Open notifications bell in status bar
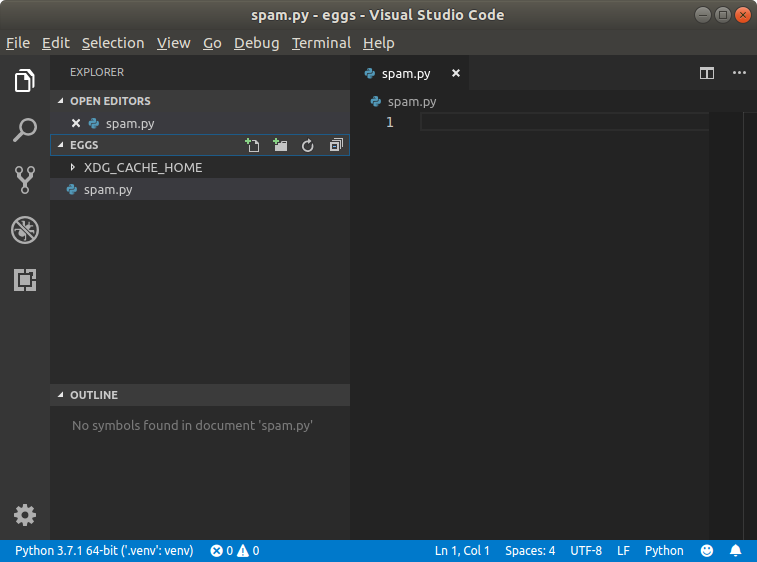 (735, 551)
